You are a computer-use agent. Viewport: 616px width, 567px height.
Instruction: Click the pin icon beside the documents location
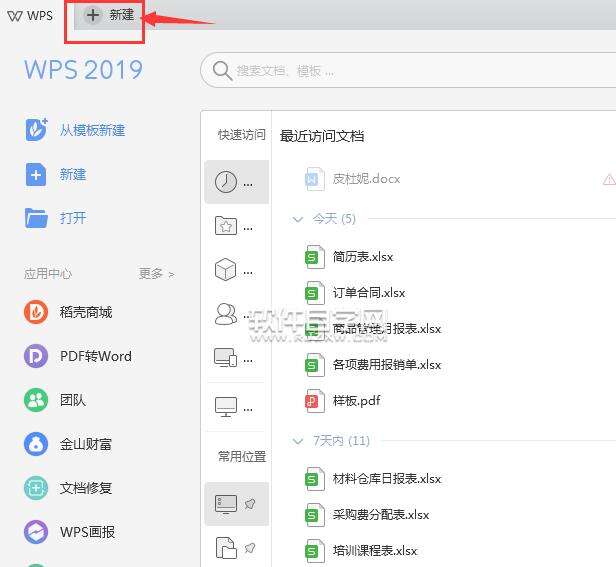click(250, 547)
